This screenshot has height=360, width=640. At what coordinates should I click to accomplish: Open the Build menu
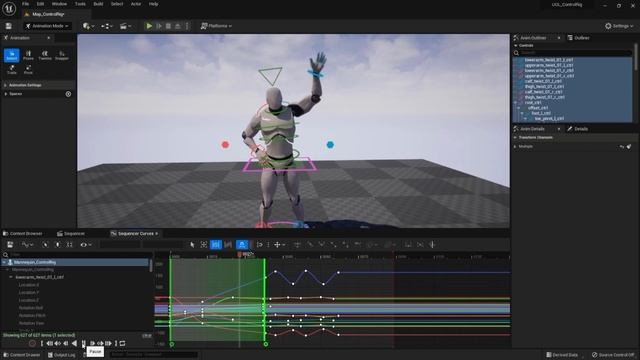coord(98,4)
